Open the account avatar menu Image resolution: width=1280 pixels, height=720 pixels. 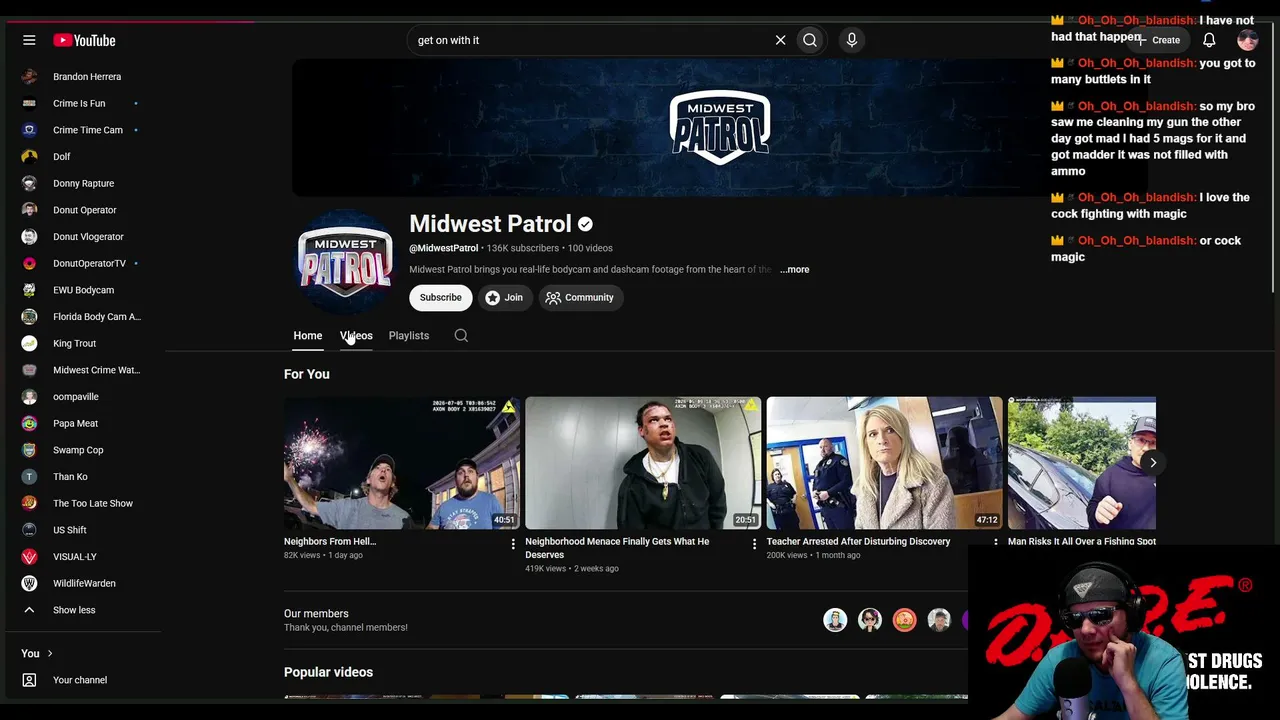1247,40
